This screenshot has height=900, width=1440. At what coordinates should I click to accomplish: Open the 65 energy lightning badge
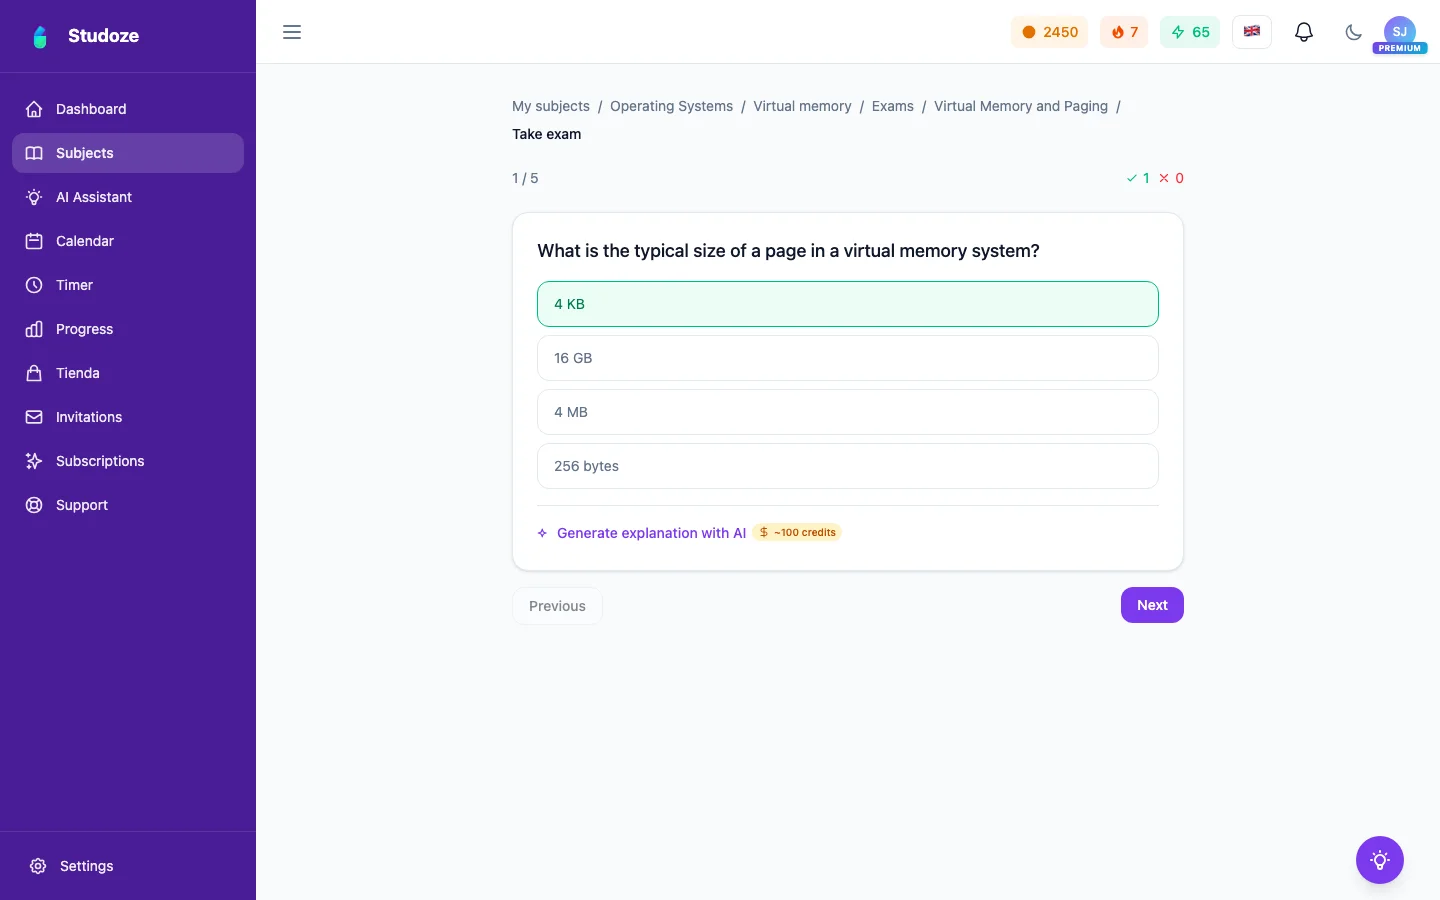tap(1190, 32)
